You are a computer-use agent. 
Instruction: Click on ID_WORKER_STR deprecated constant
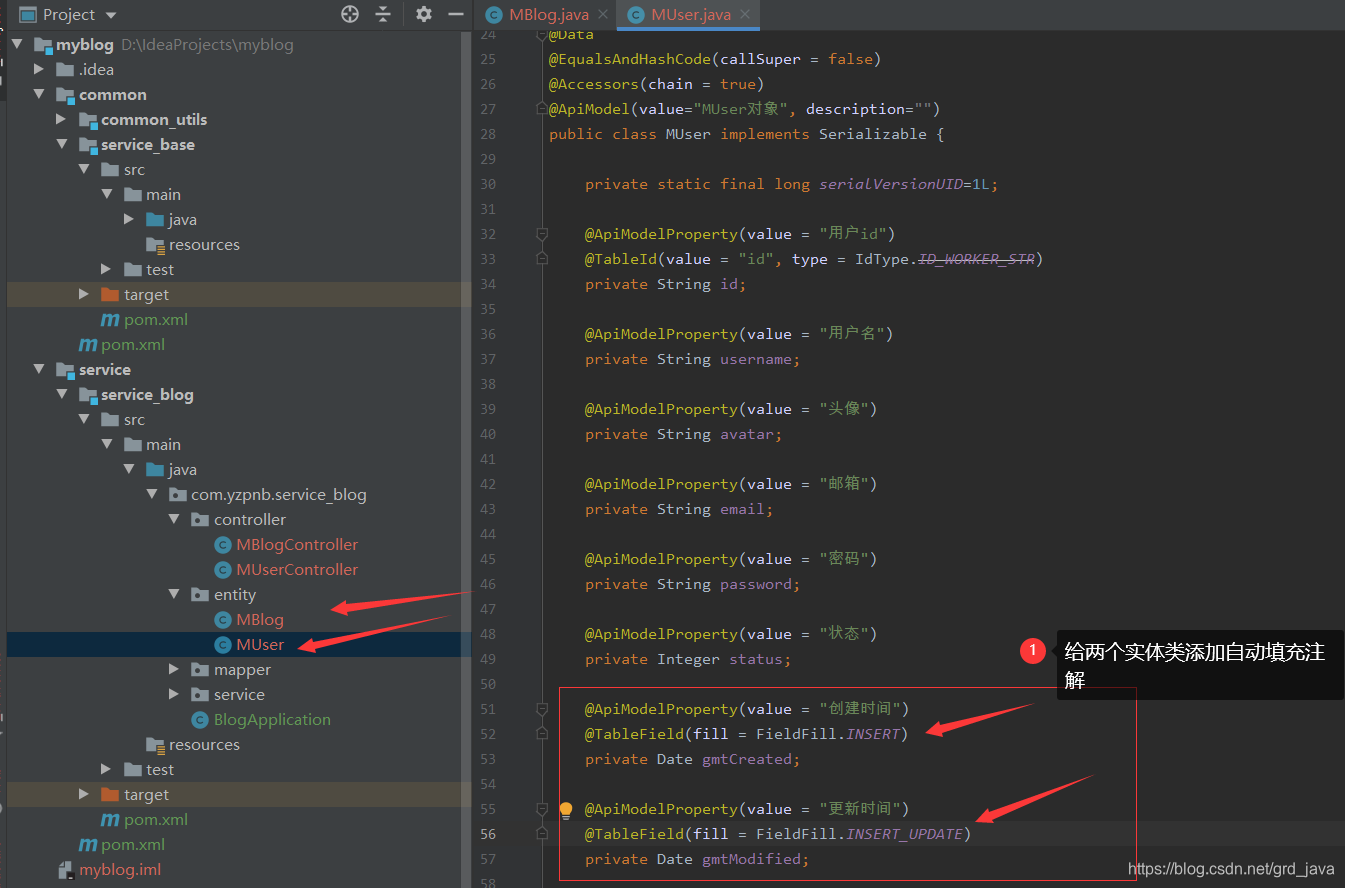coord(976,259)
